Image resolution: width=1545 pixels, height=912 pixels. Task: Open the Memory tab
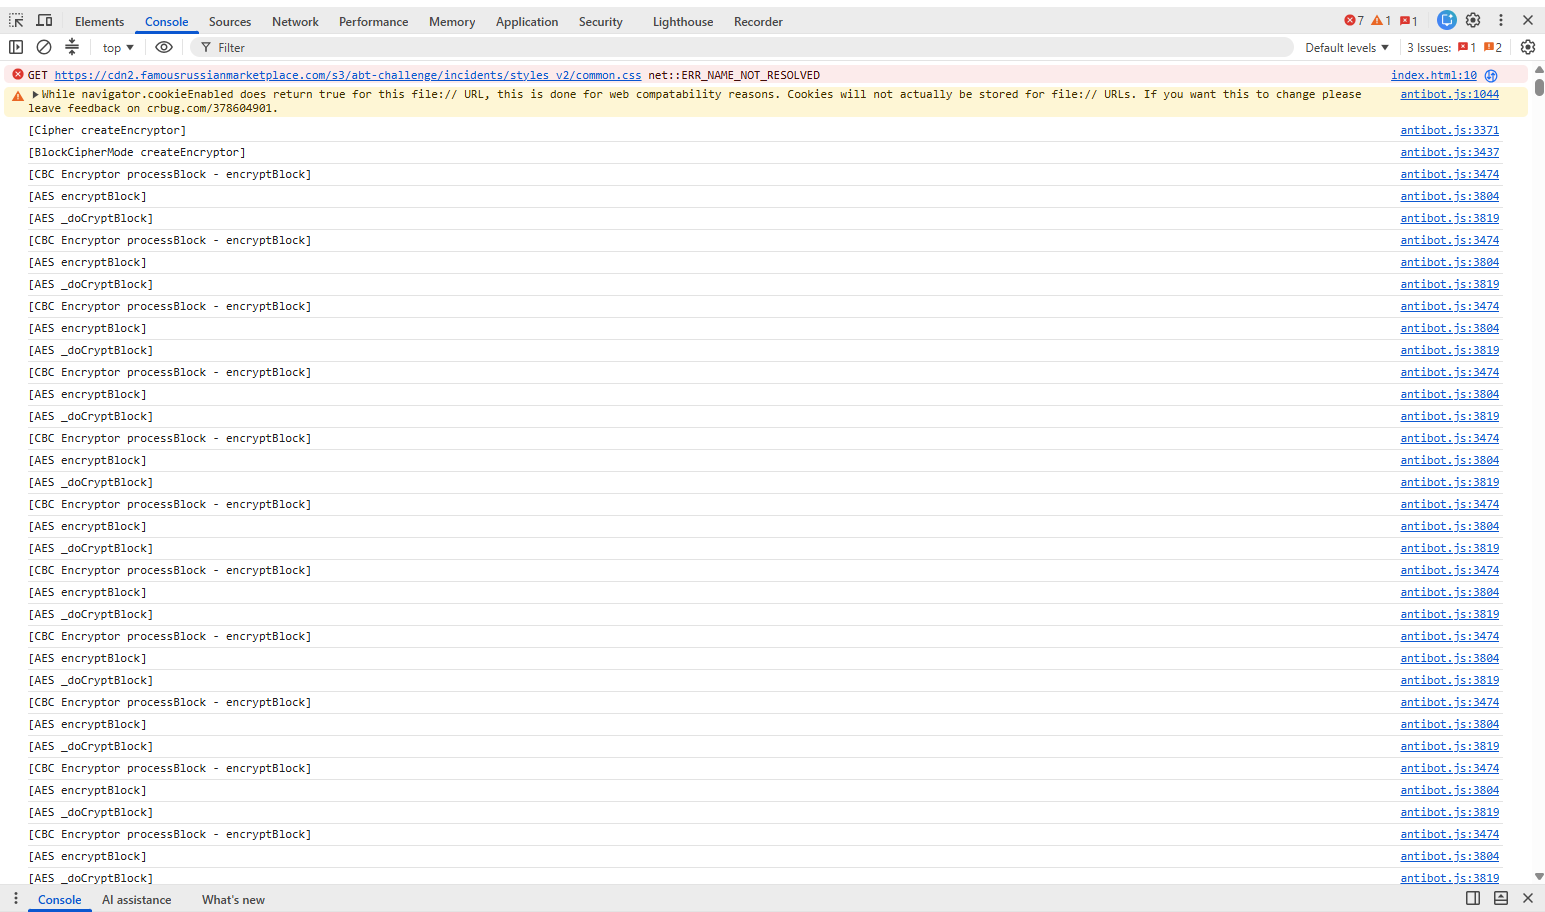pyautogui.click(x=452, y=22)
